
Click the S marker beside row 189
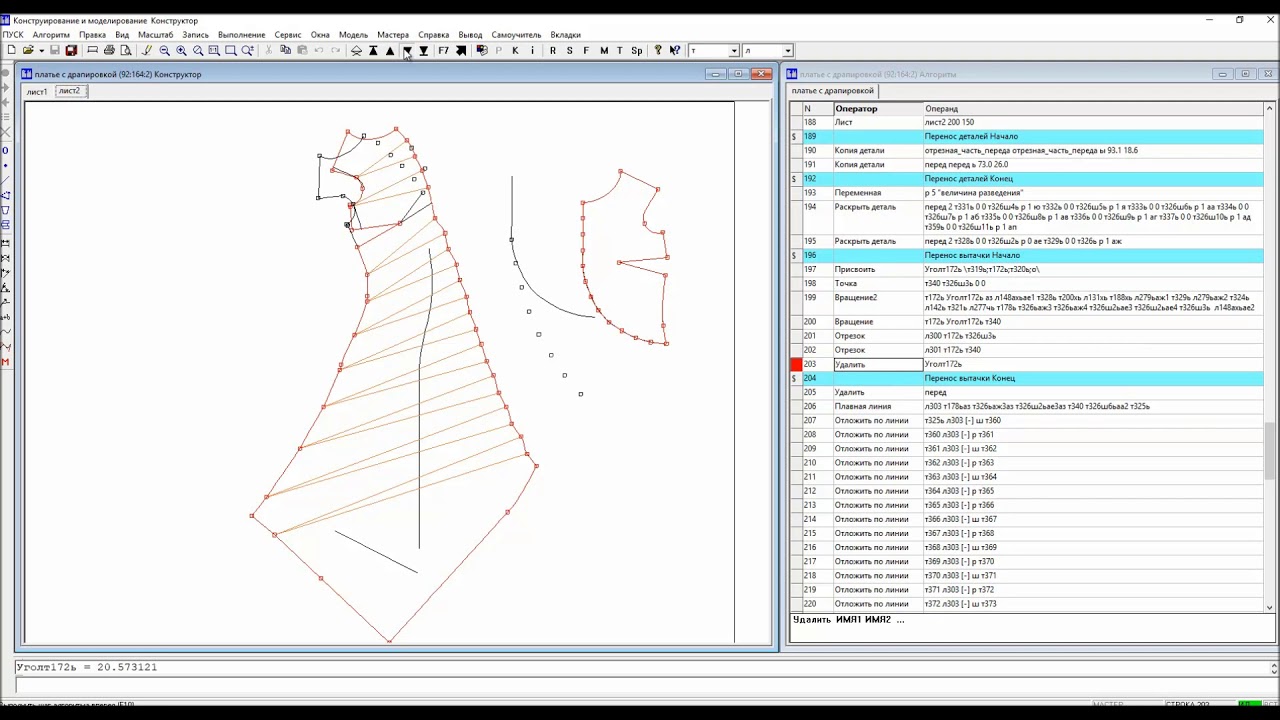pyautogui.click(x=795, y=136)
